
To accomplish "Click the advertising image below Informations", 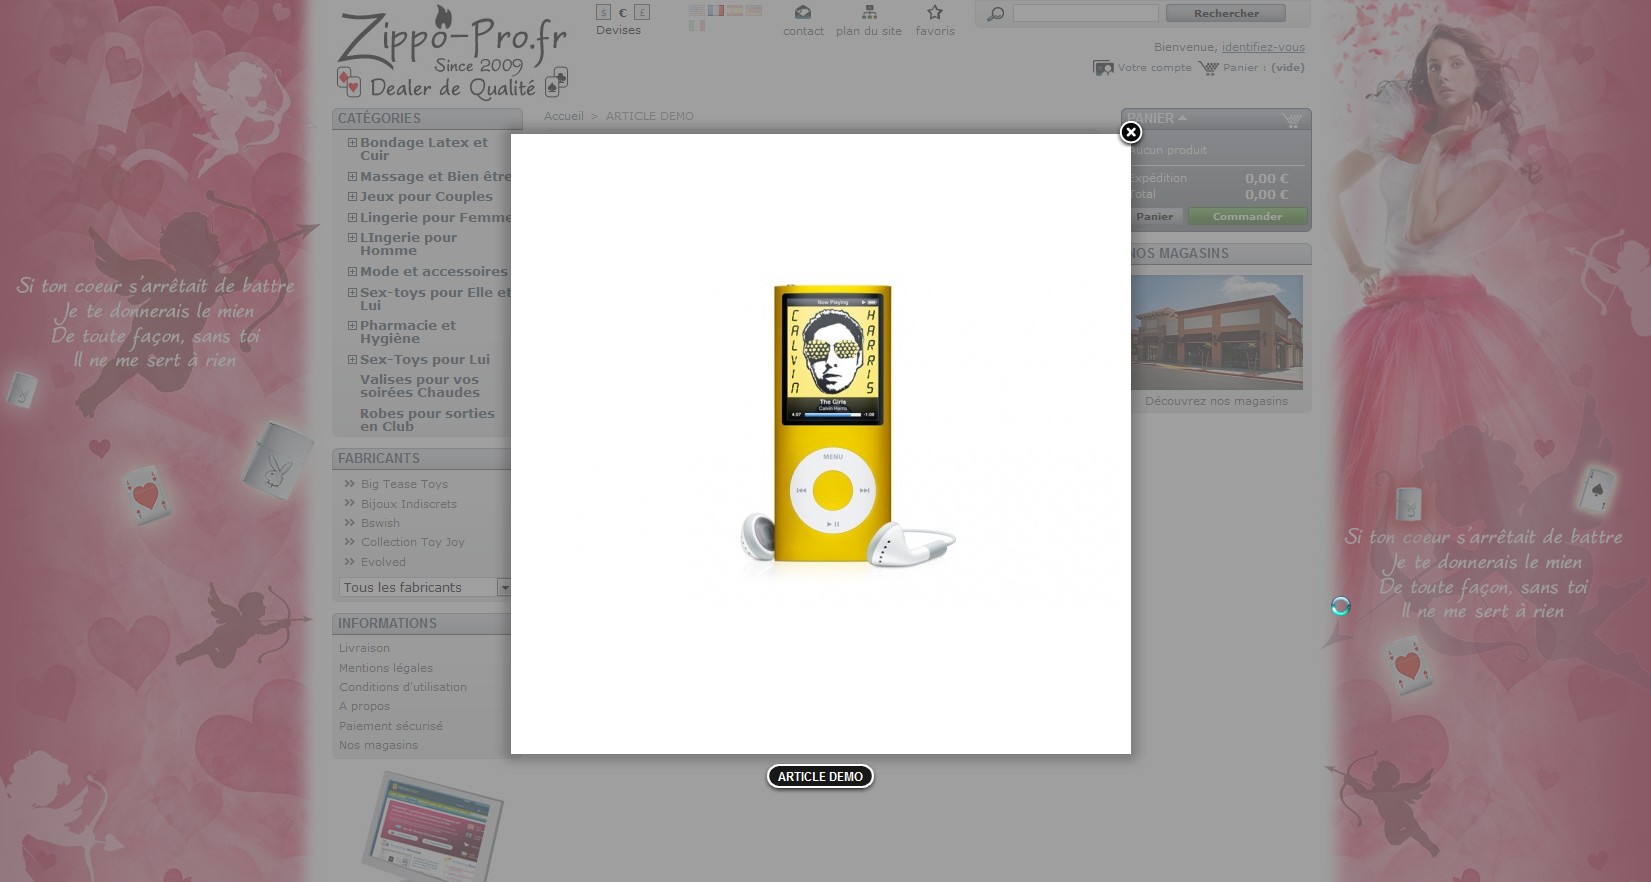I will [x=432, y=826].
